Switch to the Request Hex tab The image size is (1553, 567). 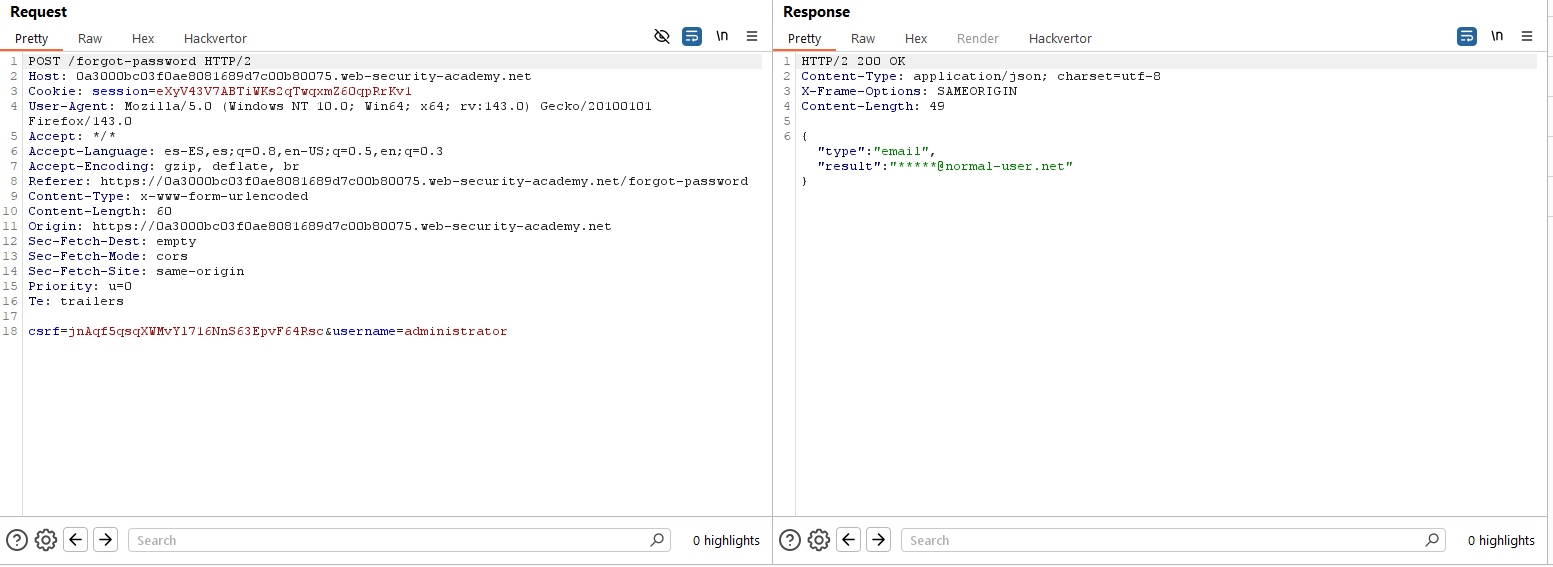(143, 39)
